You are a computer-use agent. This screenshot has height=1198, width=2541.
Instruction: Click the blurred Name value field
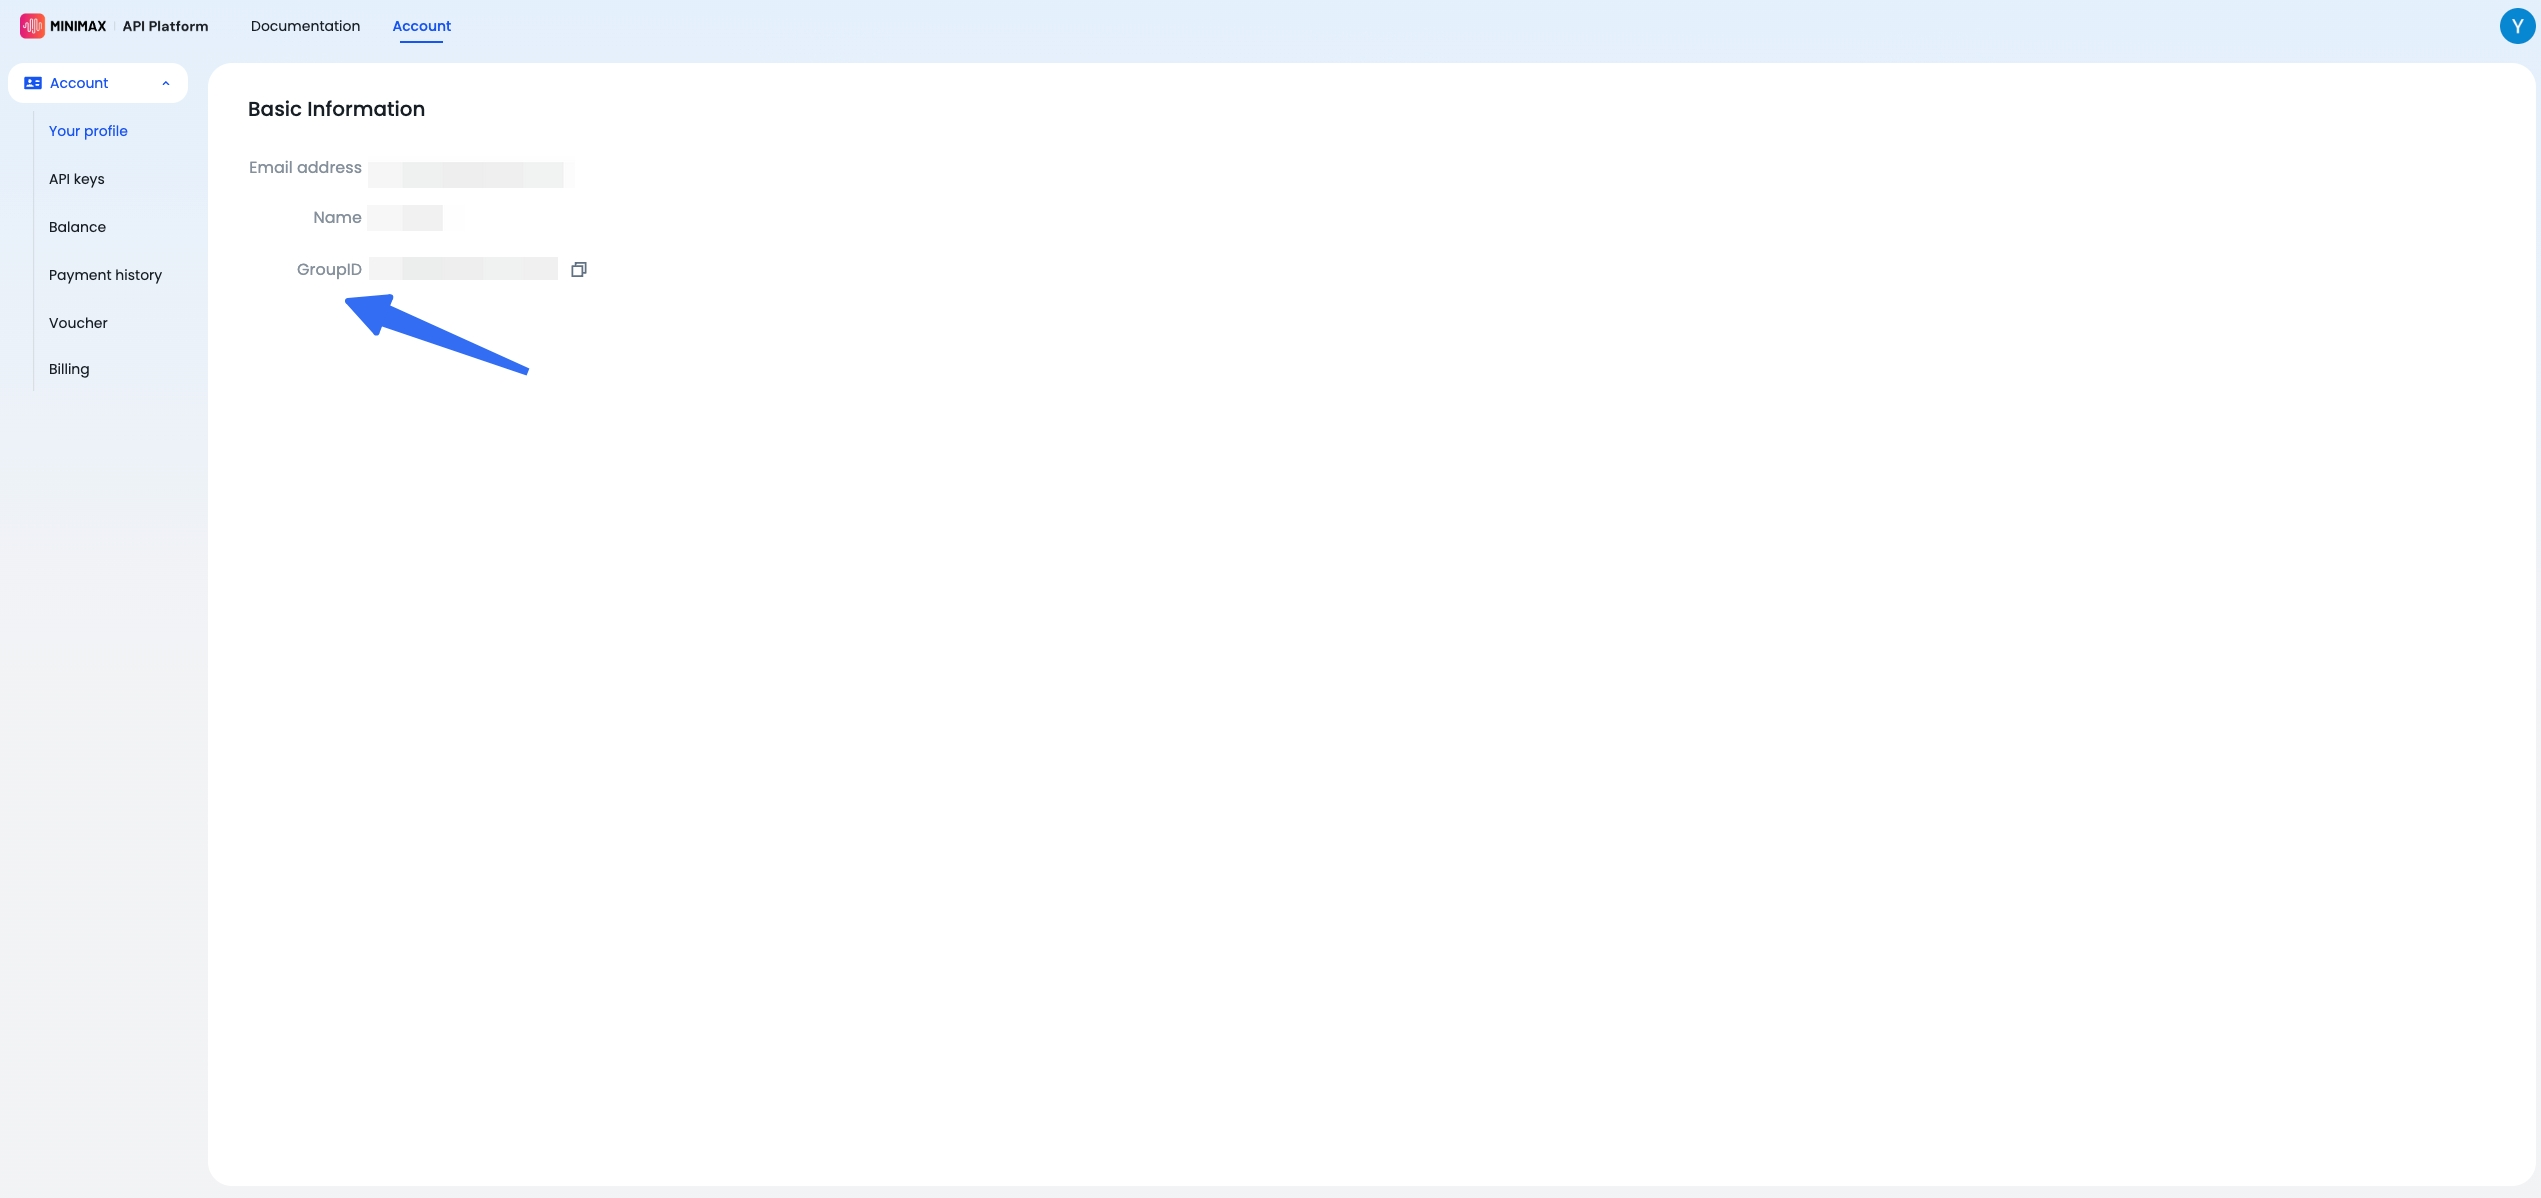[405, 217]
